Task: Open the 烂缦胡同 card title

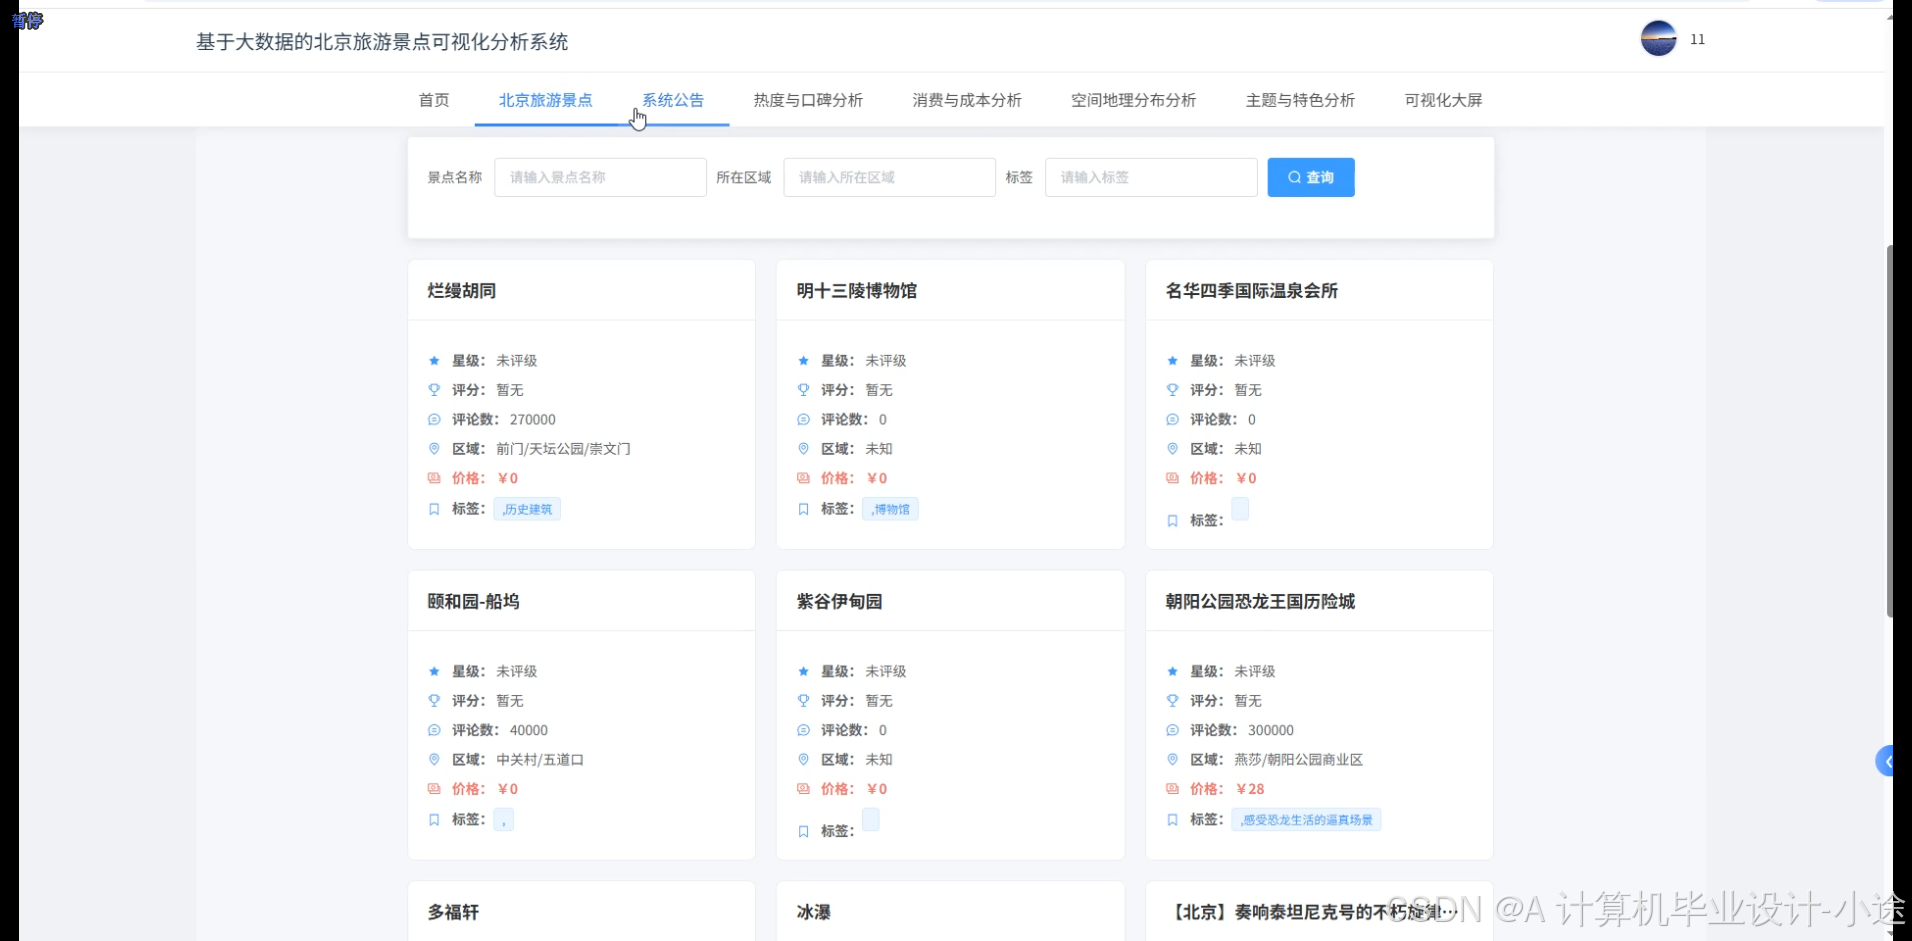Action: [462, 291]
